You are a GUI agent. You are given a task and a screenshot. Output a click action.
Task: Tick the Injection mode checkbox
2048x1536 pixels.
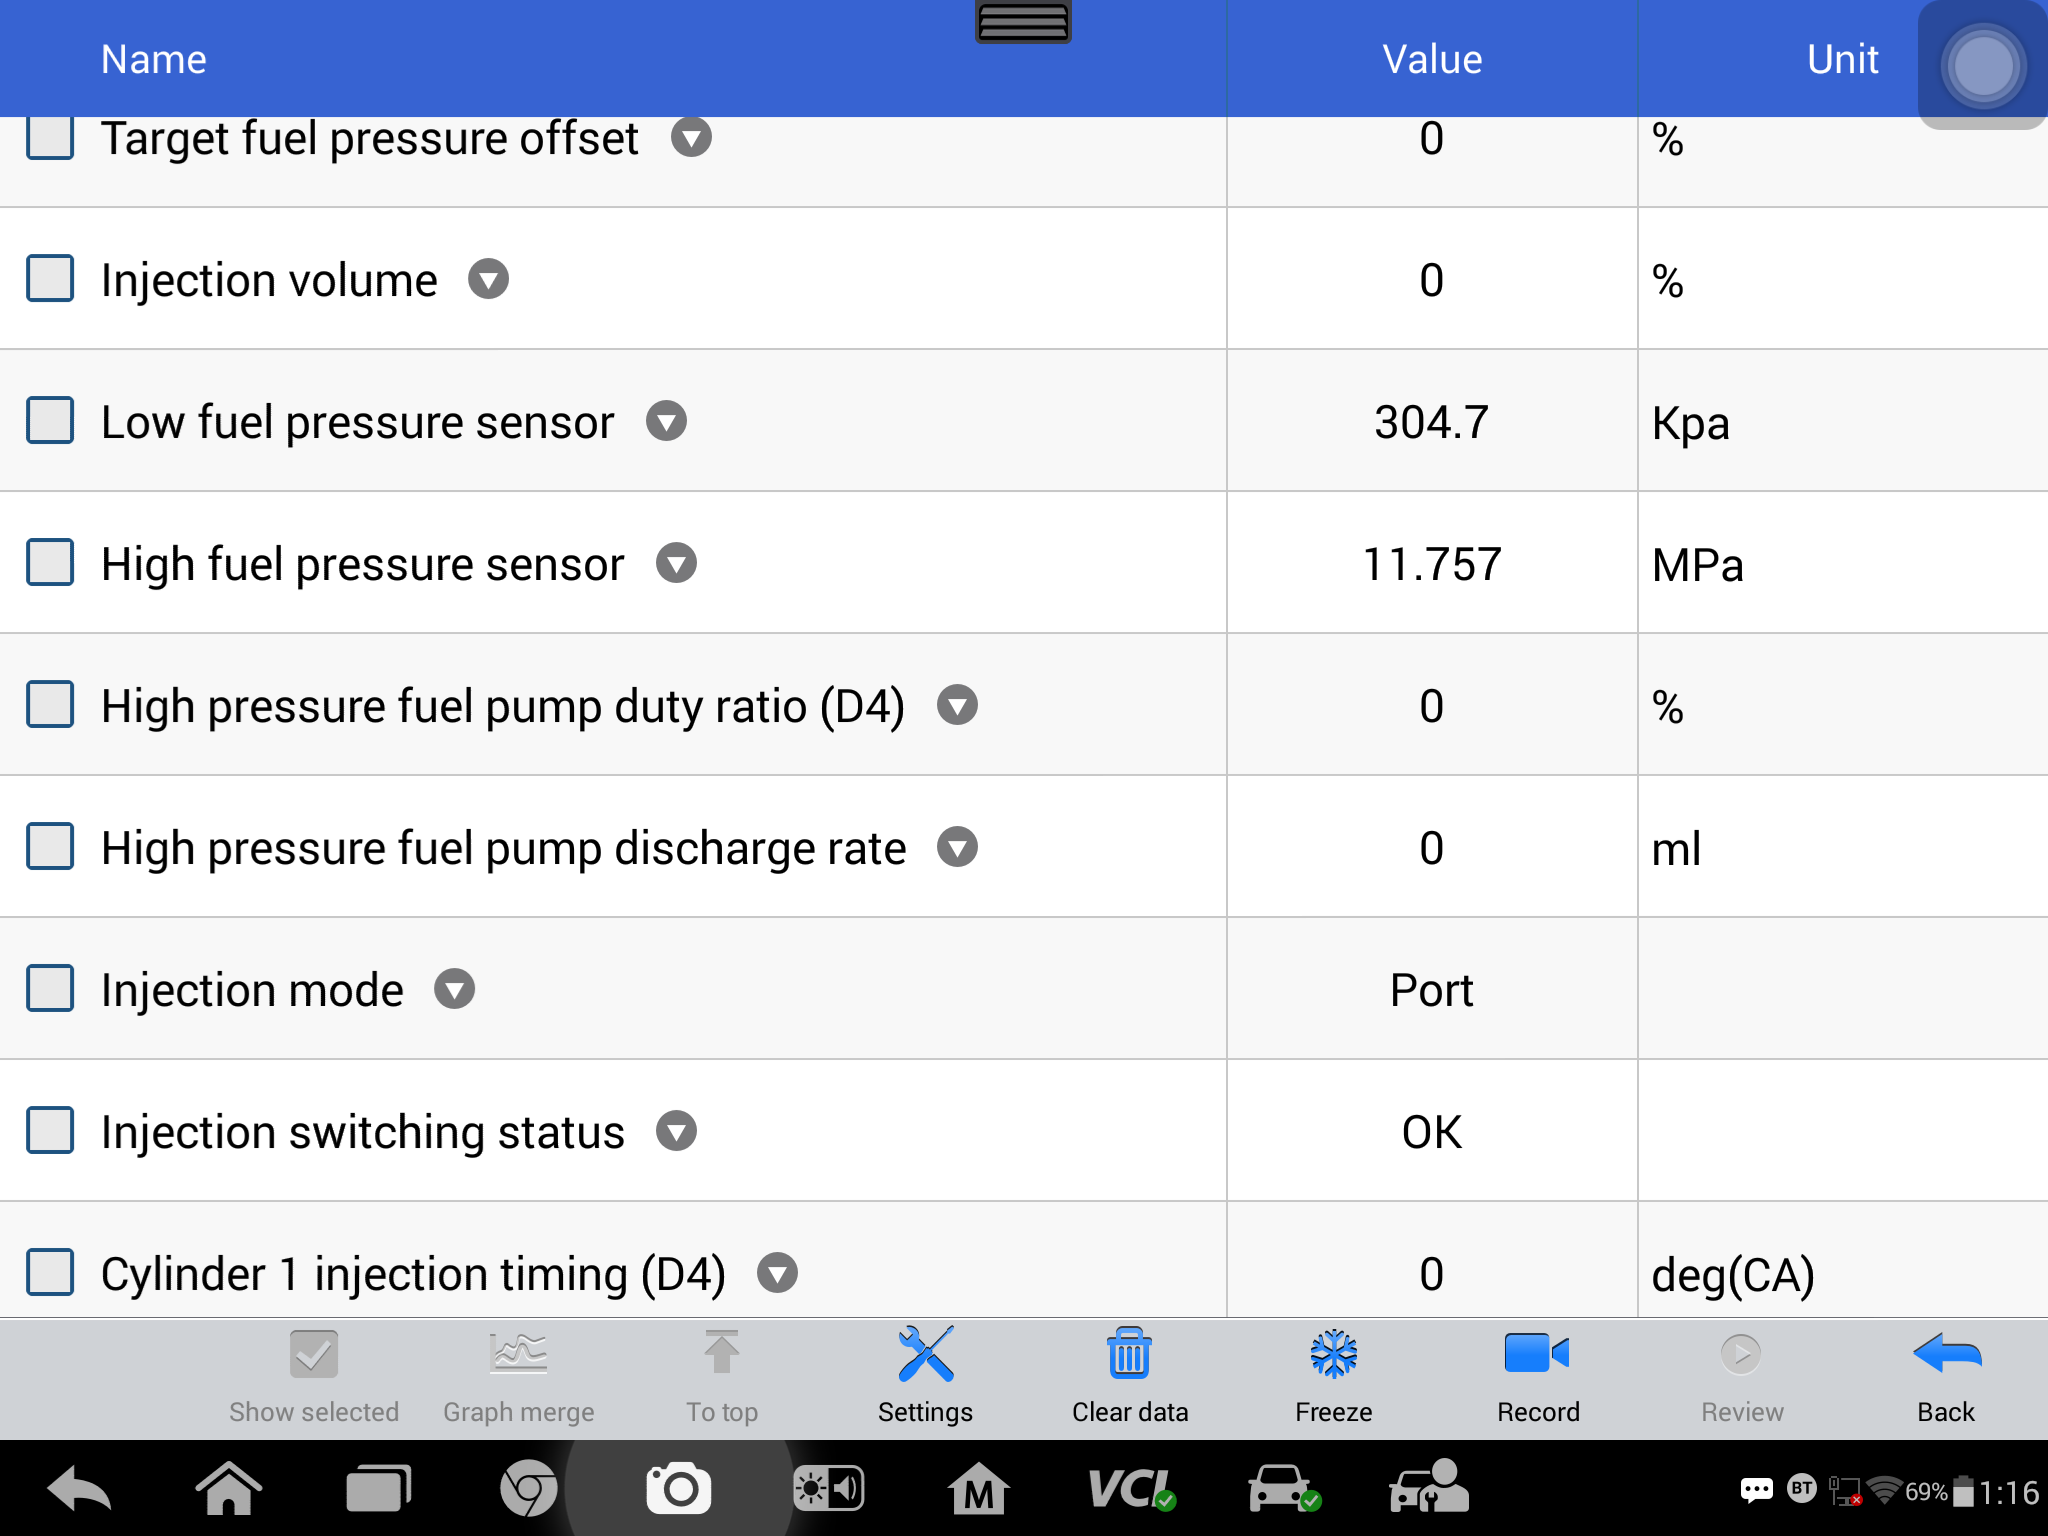pyautogui.click(x=50, y=988)
